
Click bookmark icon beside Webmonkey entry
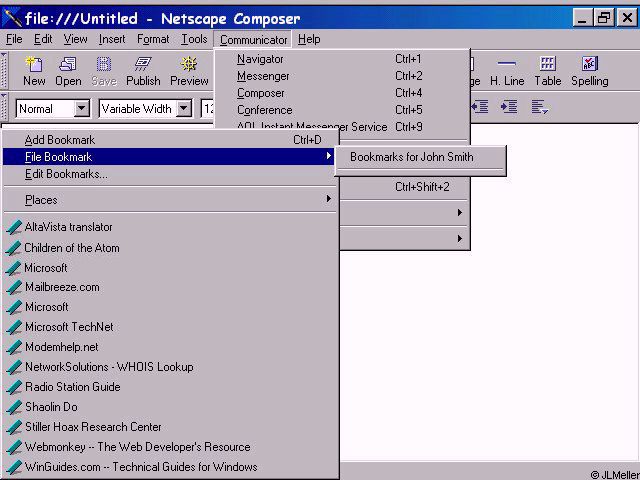14,447
